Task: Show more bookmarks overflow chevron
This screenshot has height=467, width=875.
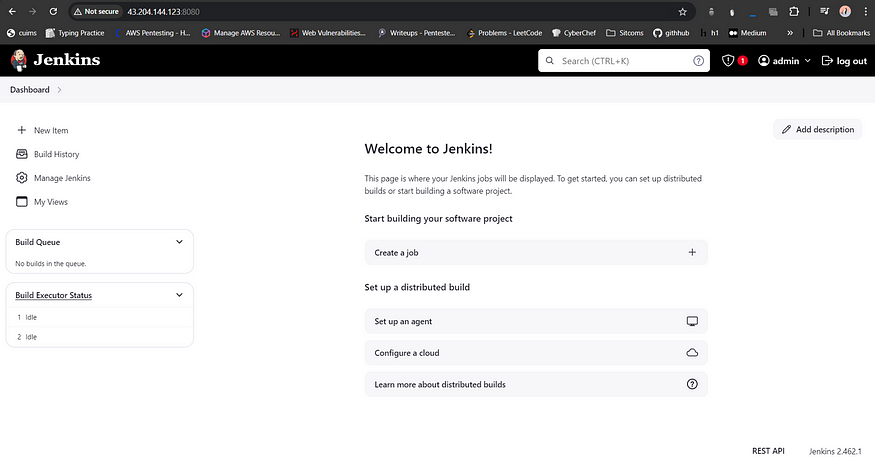Action: coord(790,33)
